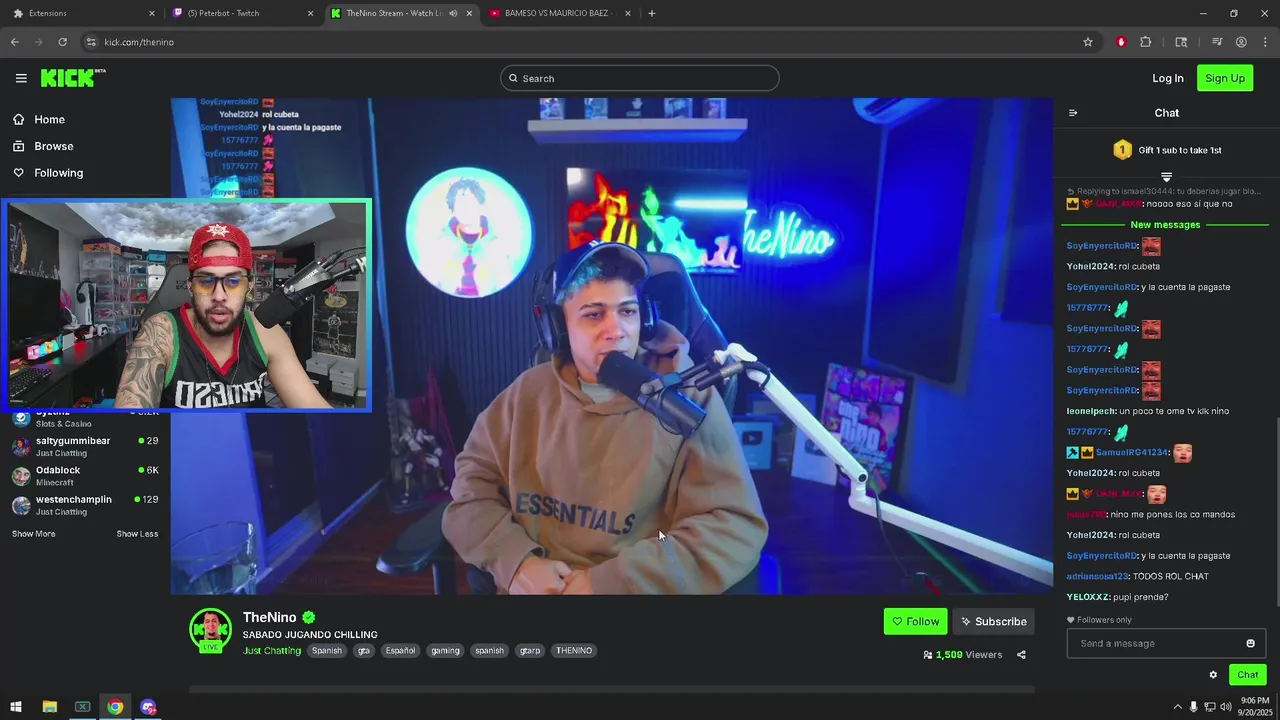This screenshot has height=720, width=1280.
Task: Click Show More in recommended channels
Action: click(34, 534)
